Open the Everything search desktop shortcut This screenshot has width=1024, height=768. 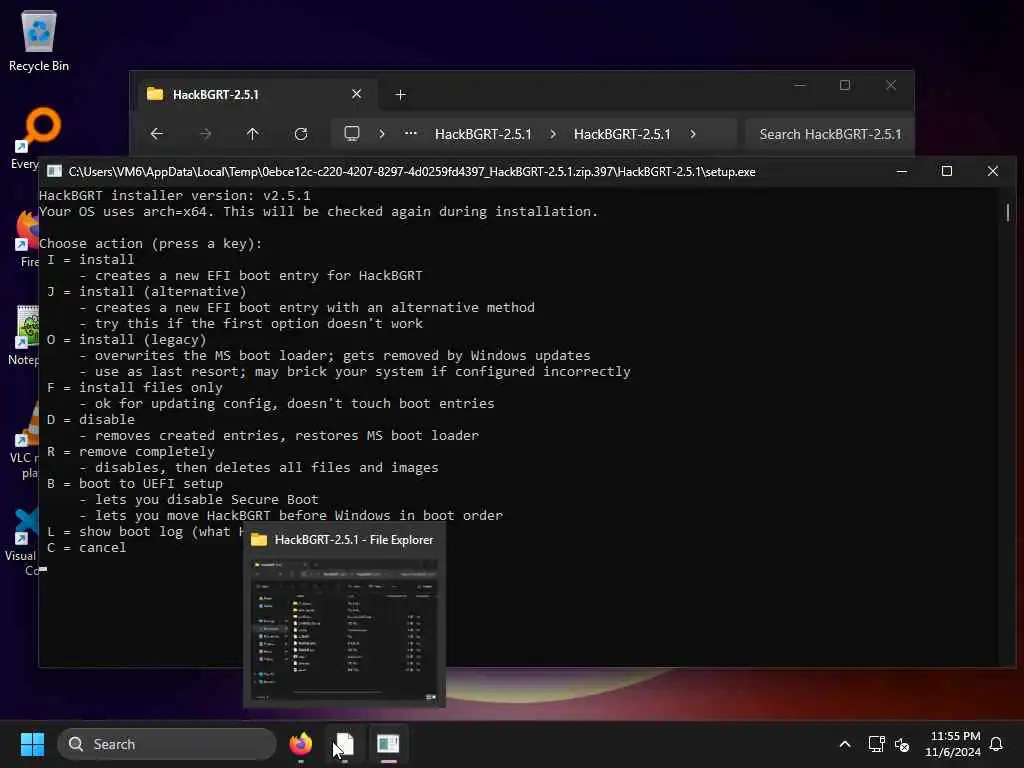(x=39, y=138)
